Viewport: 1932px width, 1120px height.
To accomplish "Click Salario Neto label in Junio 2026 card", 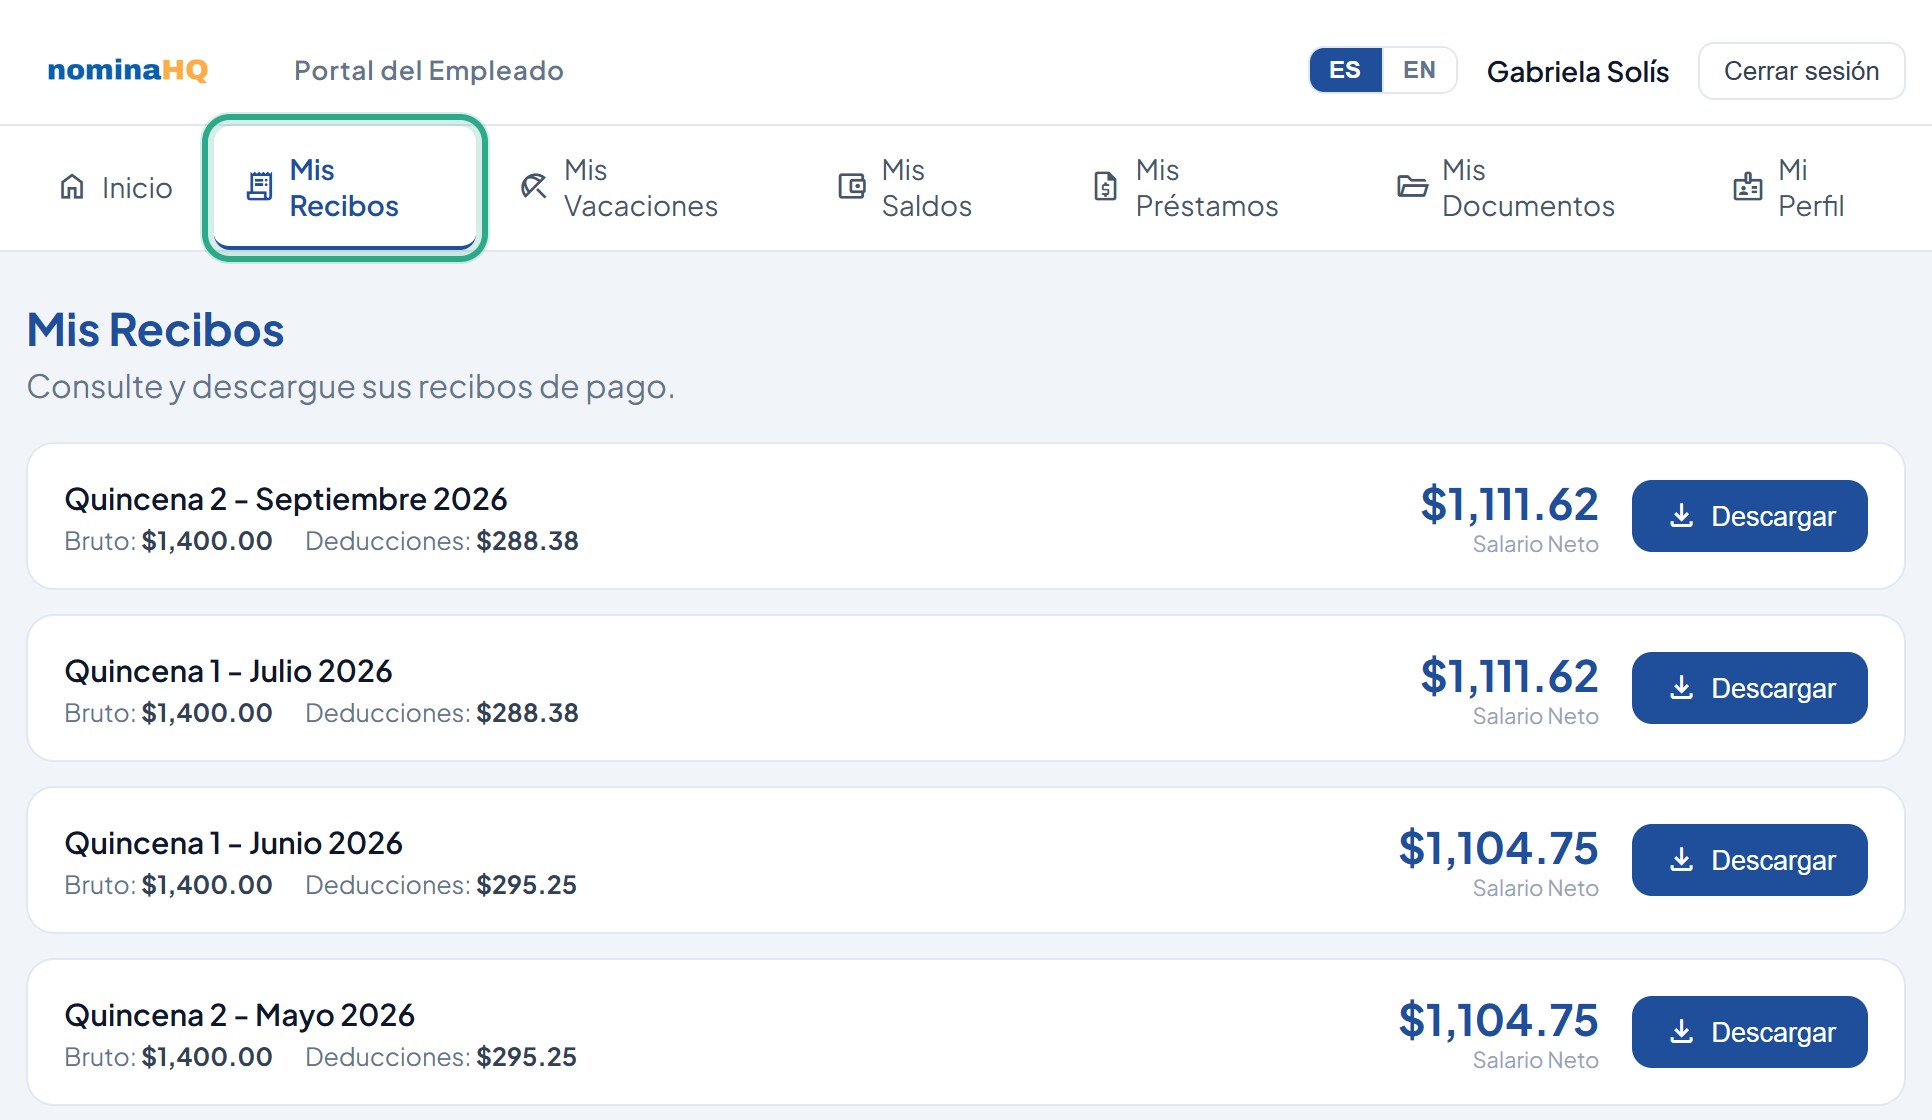I will pyautogui.click(x=1536, y=889).
